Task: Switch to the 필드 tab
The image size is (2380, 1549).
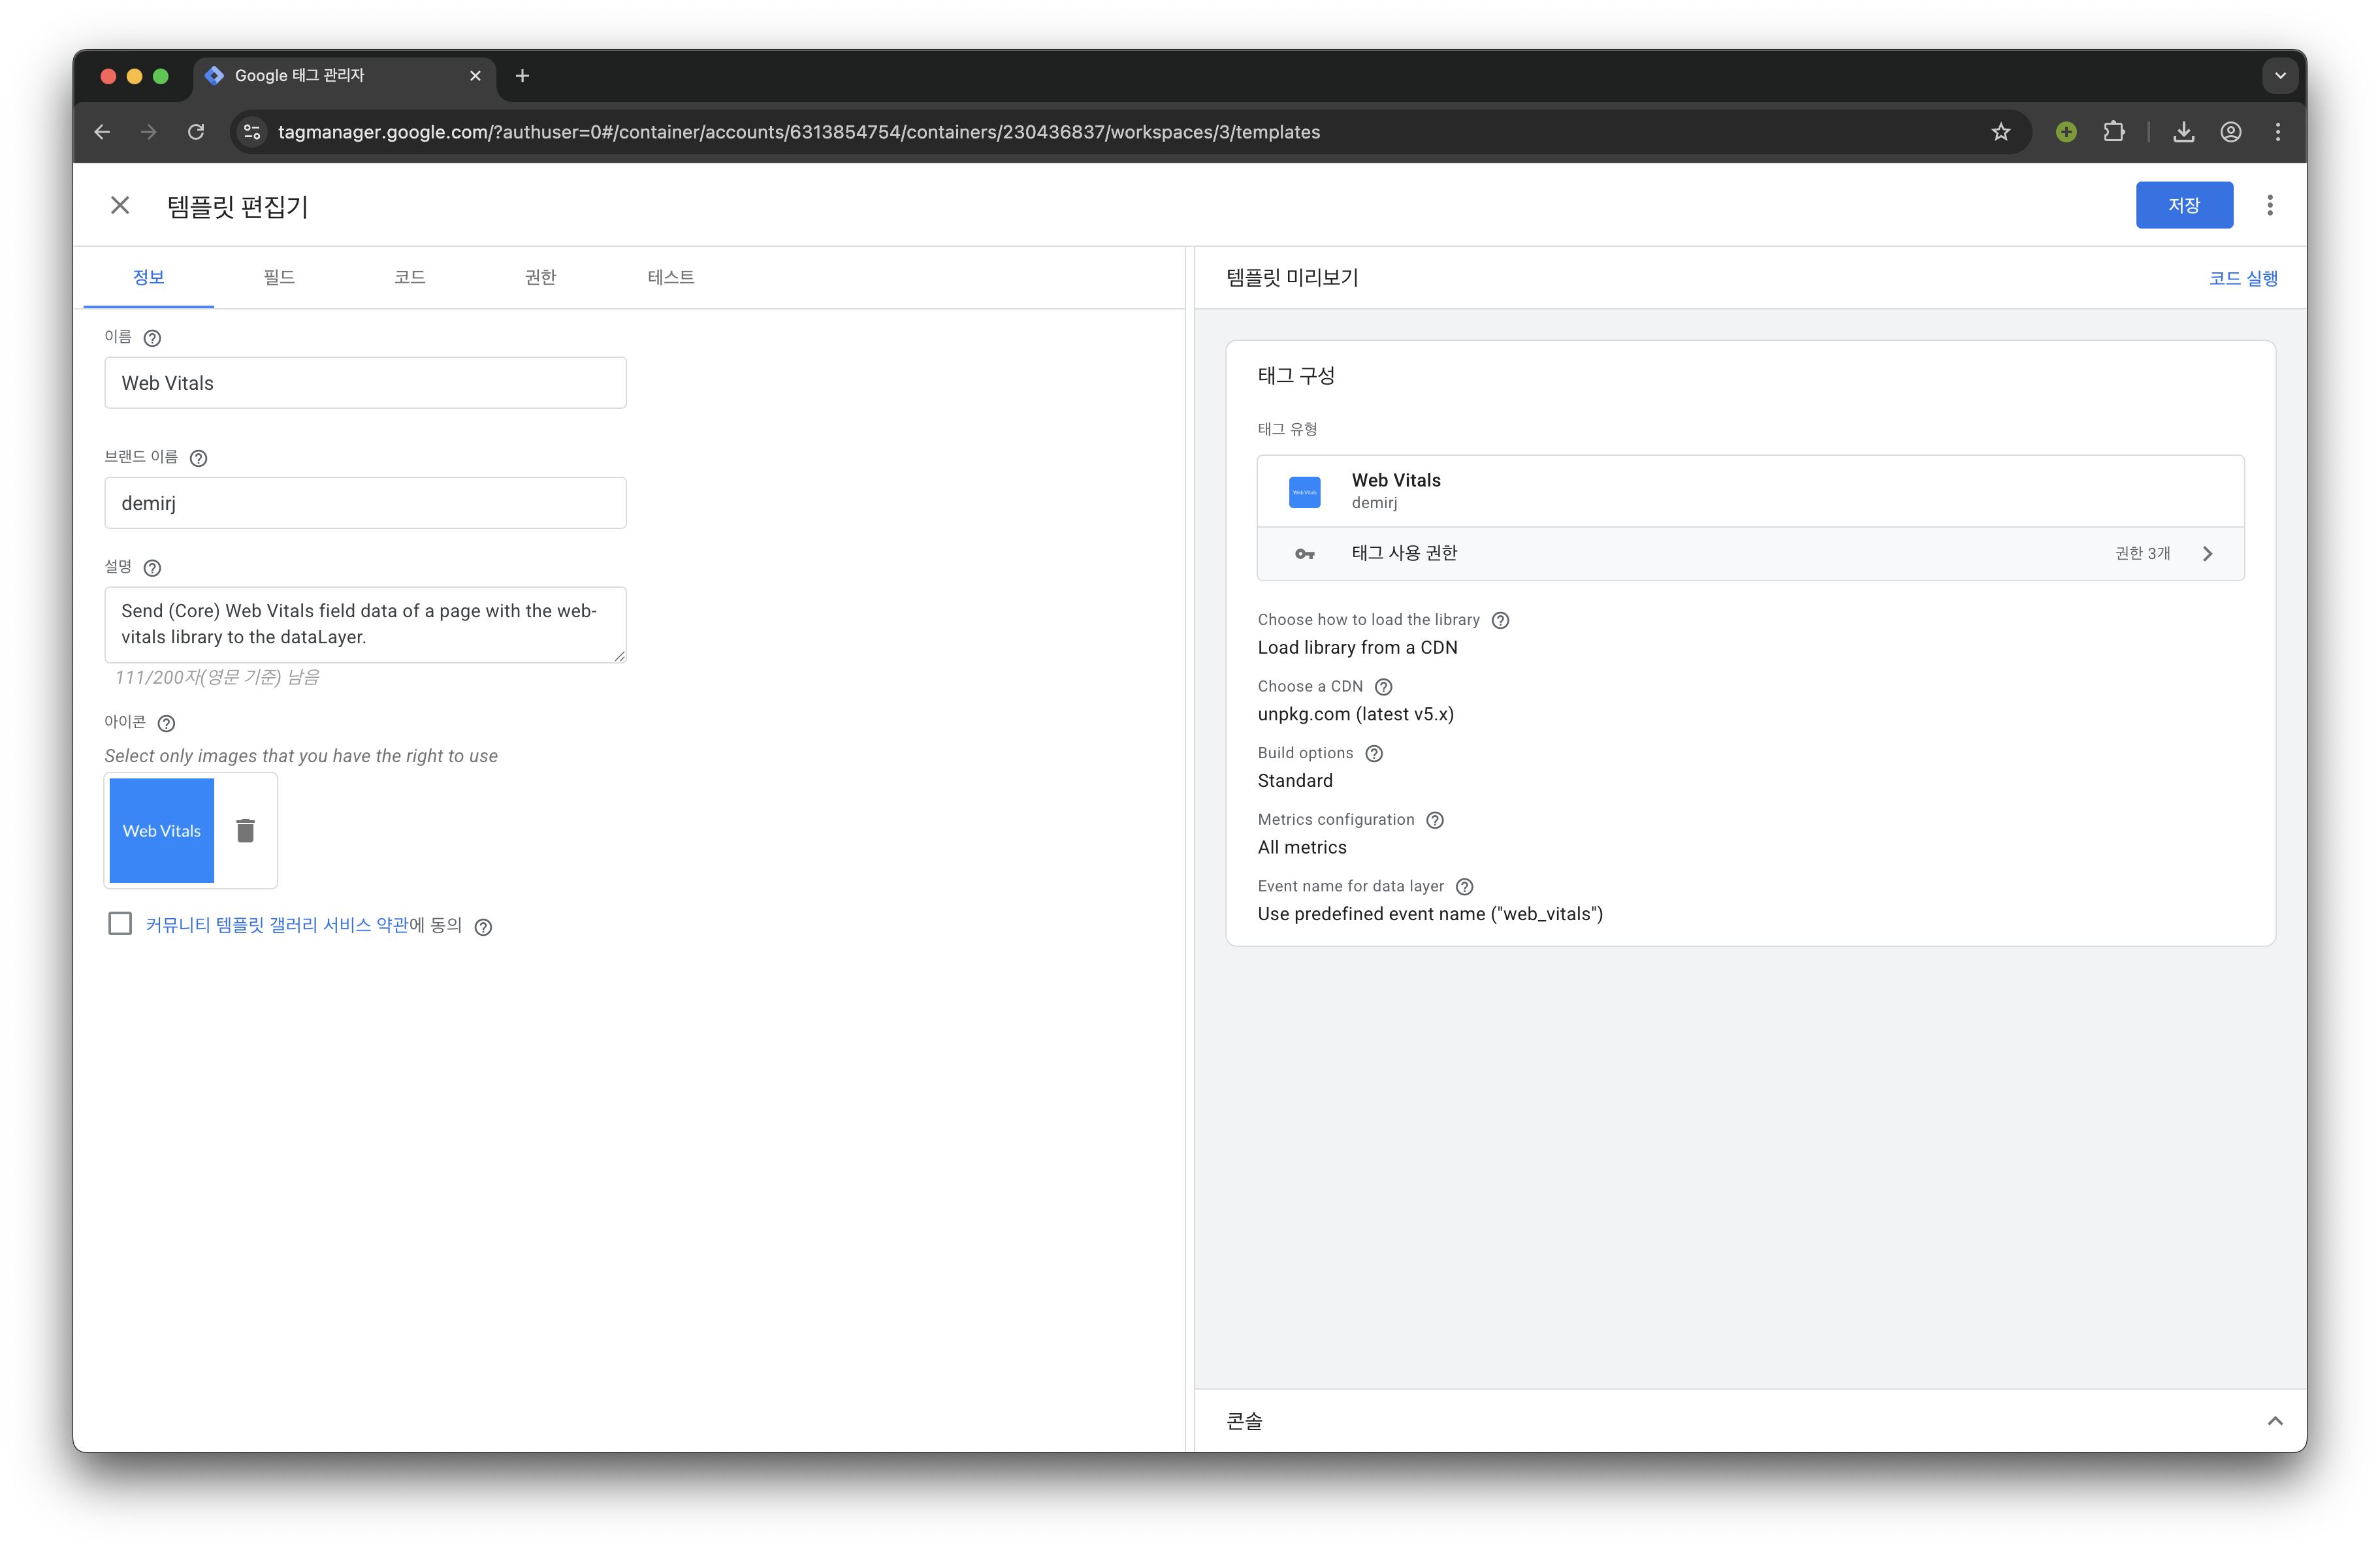Action: (279, 277)
